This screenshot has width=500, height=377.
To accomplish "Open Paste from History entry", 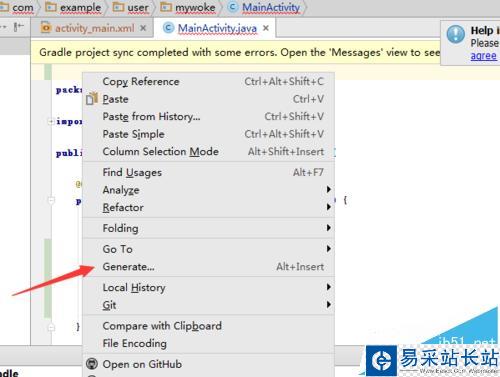I will tap(208, 117).
